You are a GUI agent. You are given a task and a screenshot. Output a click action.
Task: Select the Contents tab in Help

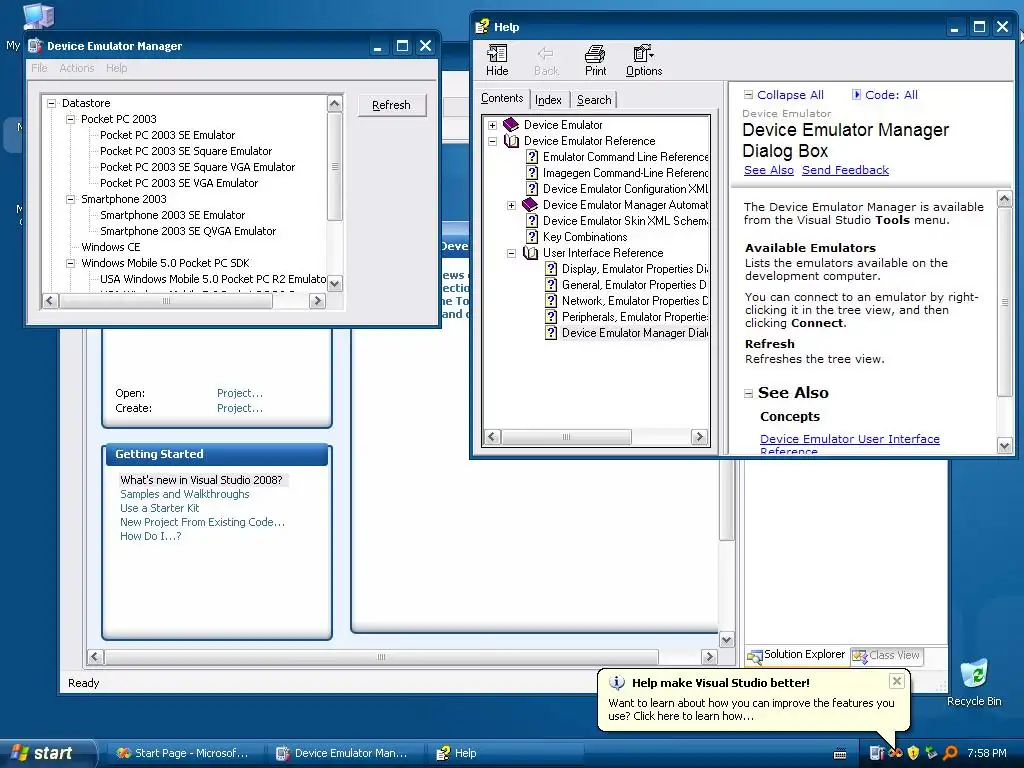502,98
